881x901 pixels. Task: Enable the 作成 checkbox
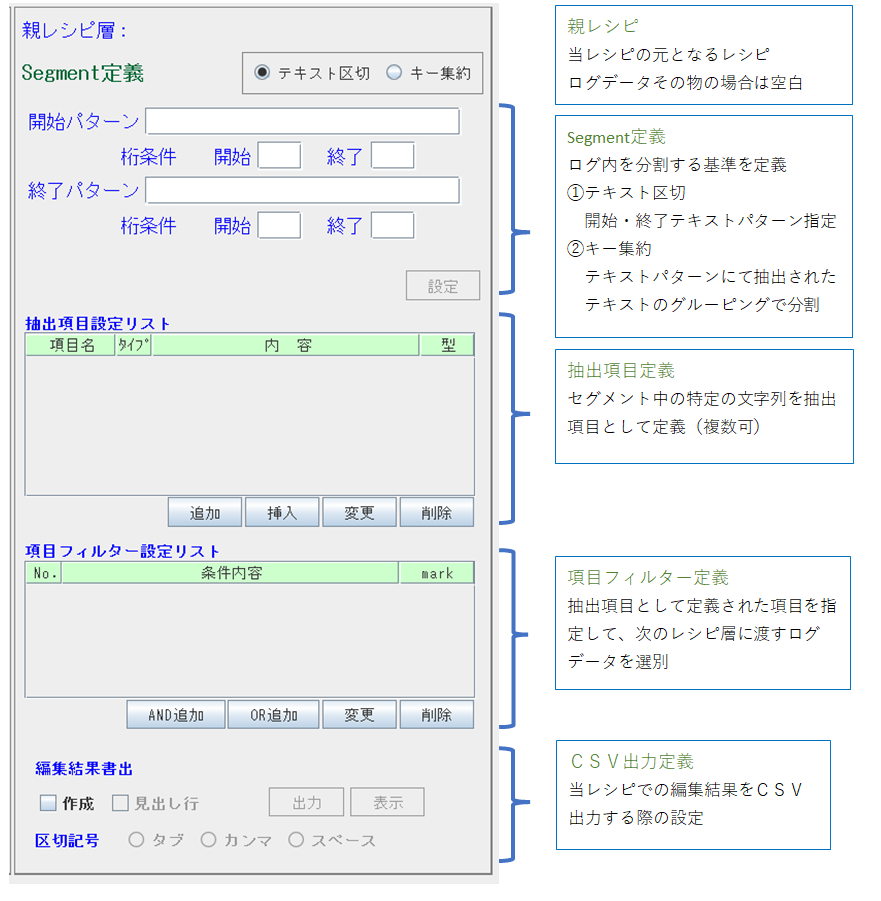(x=48, y=803)
